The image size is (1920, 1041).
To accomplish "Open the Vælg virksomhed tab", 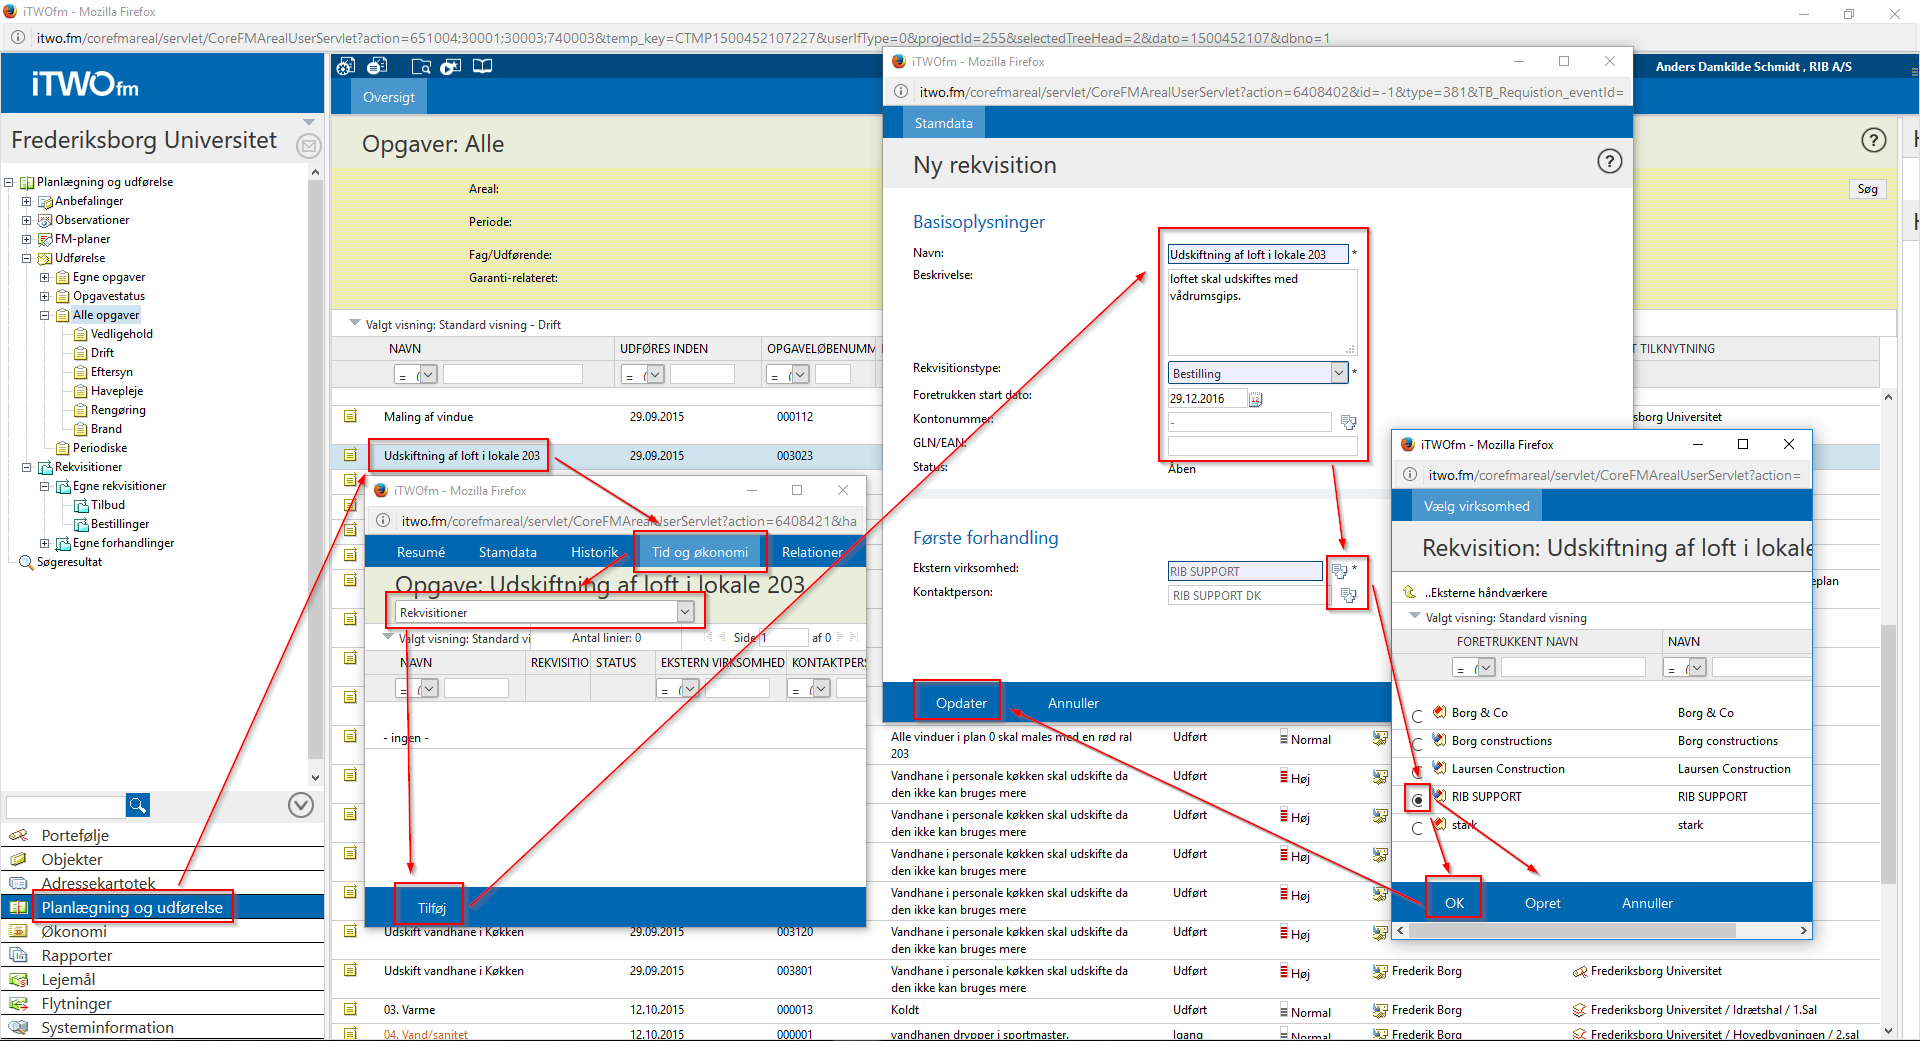I will coord(1477,506).
